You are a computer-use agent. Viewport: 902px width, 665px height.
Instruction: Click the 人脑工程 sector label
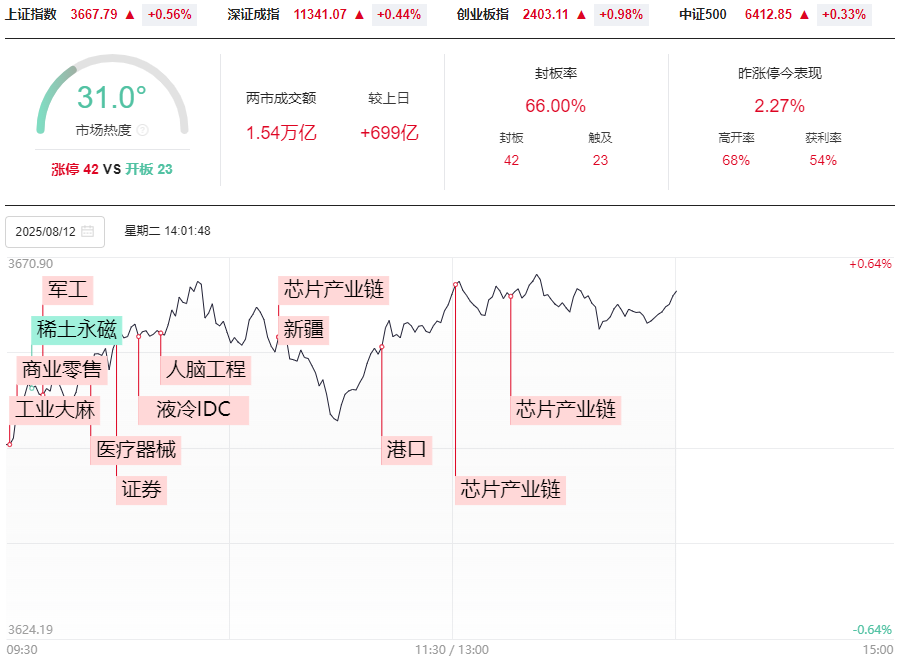(205, 369)
